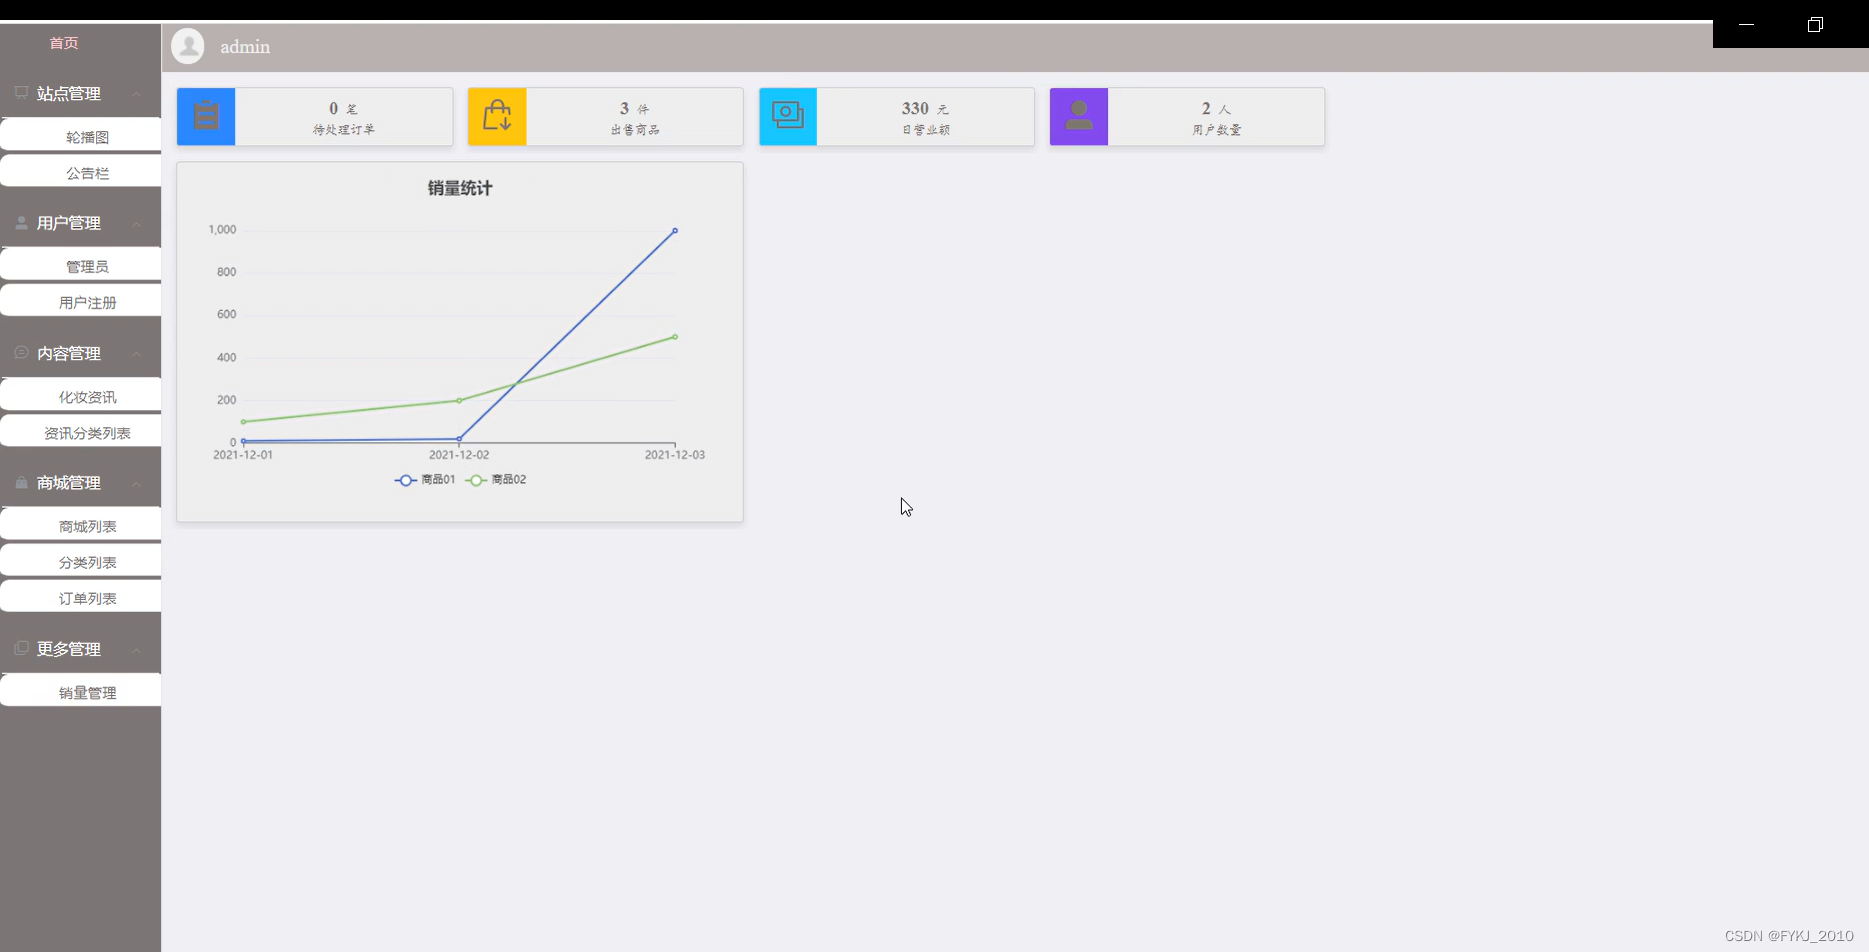
Task: Restore down the window
Action: [x=1815, y=25]
